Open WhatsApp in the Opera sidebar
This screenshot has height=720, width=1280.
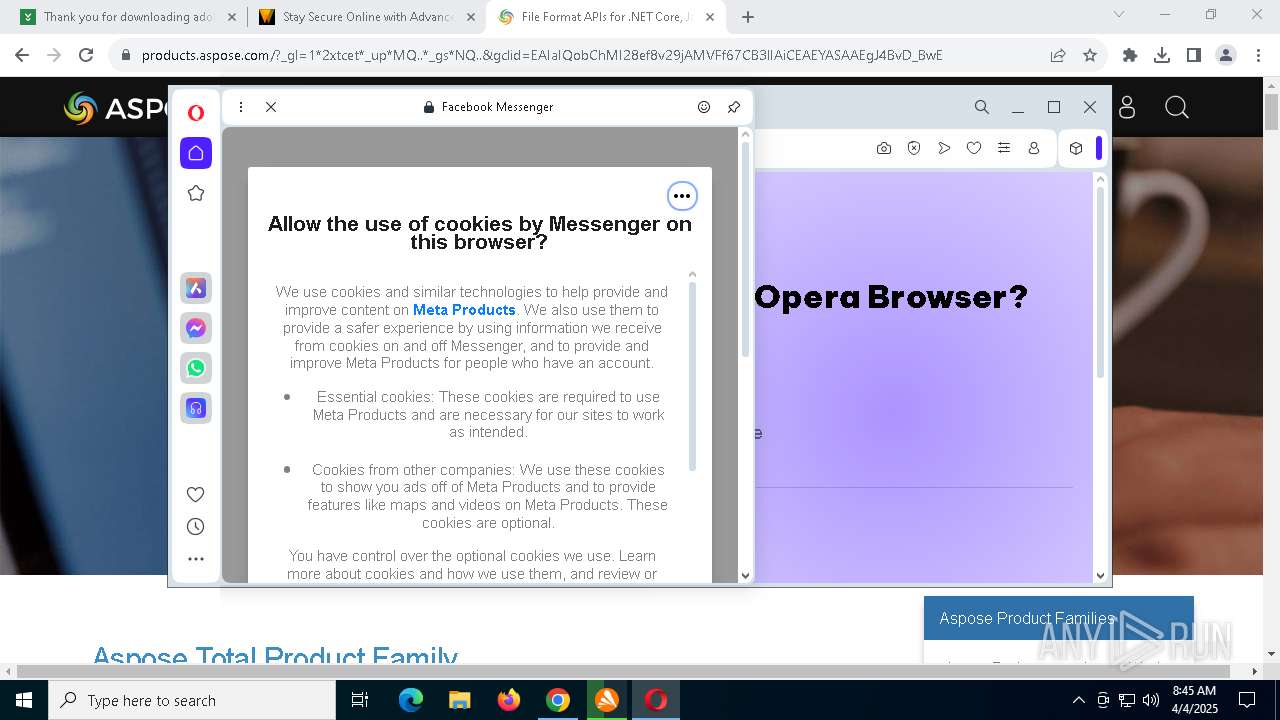[x=196, y=368]
